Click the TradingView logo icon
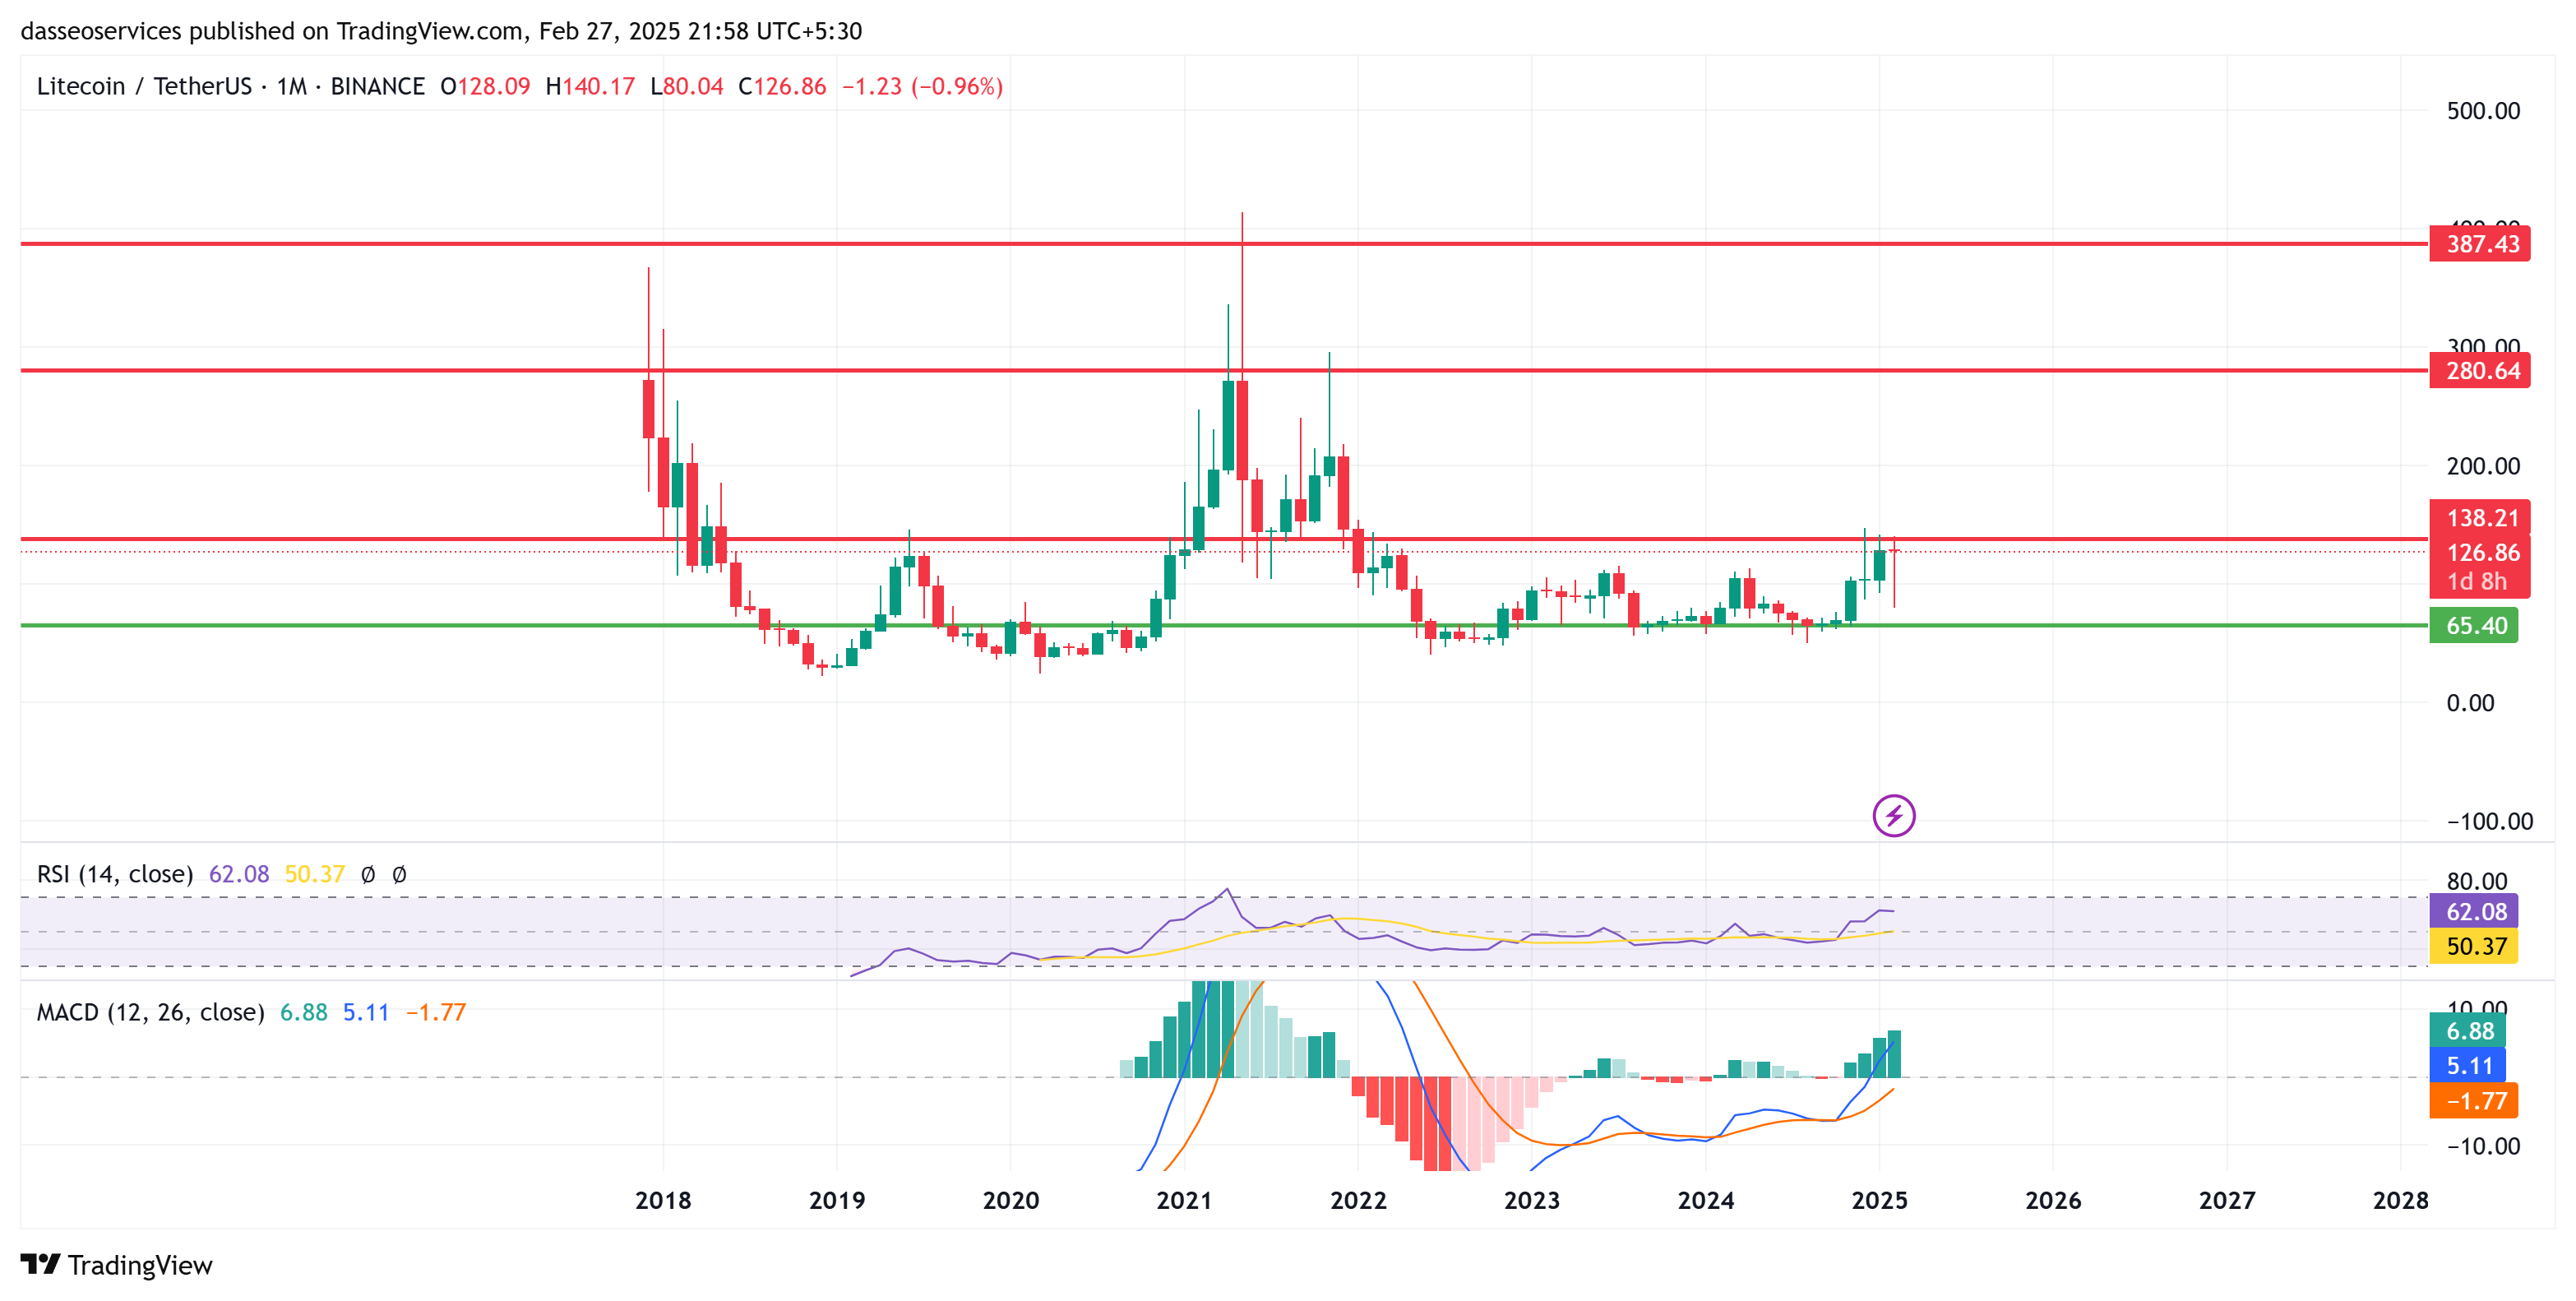This screenshot has width=2576, height=1301. (x=40, y=1264)
